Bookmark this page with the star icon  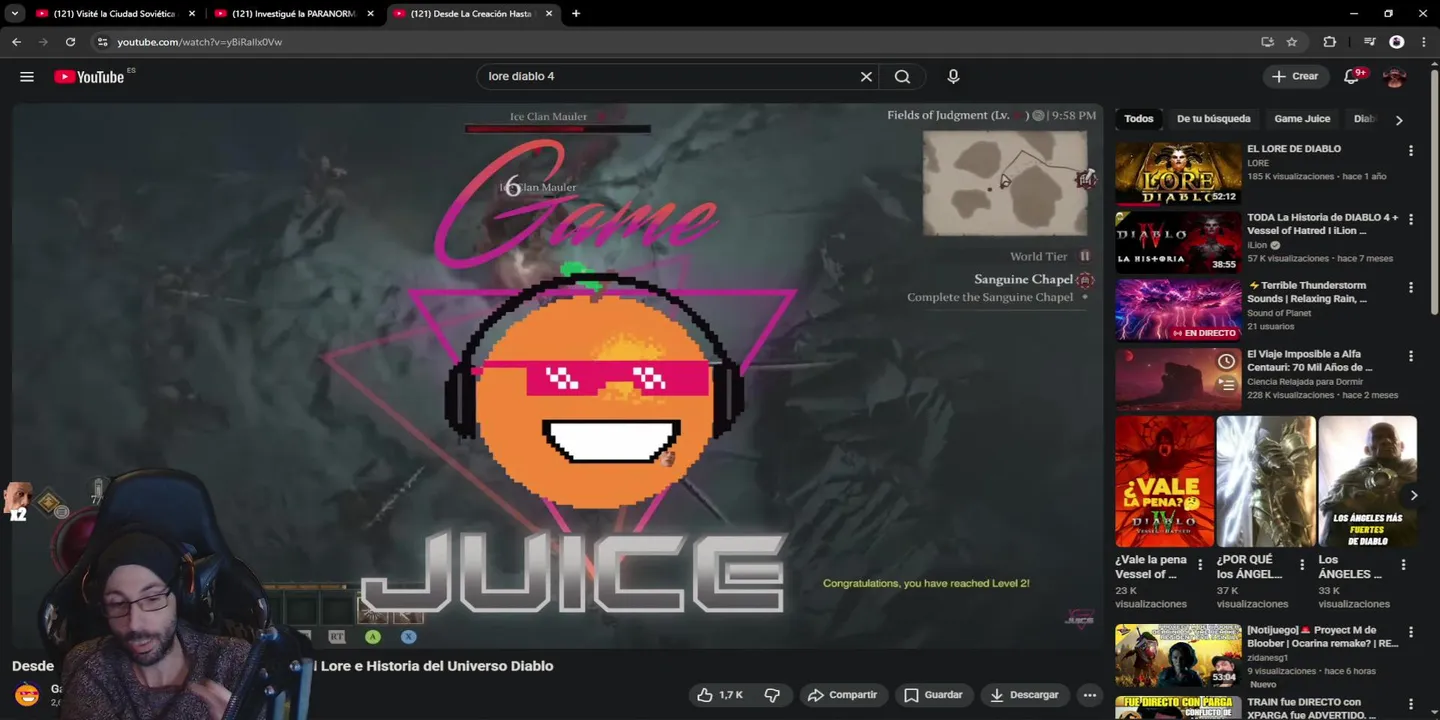coord(1292,42)
